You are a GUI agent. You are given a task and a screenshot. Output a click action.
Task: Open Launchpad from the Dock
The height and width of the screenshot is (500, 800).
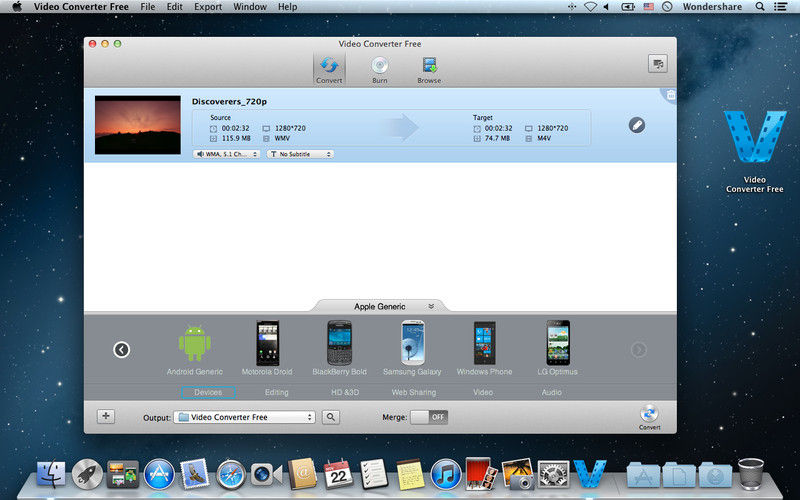pos(87,474)
